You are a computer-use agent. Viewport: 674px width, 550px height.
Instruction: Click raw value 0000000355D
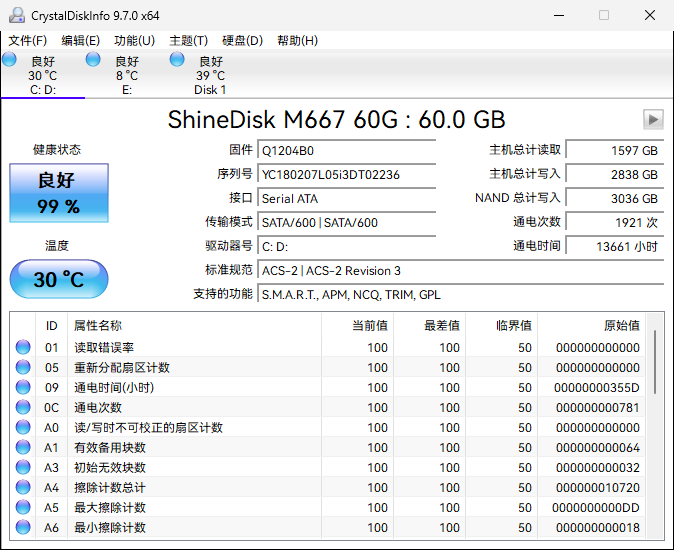[x=597, y=388]
